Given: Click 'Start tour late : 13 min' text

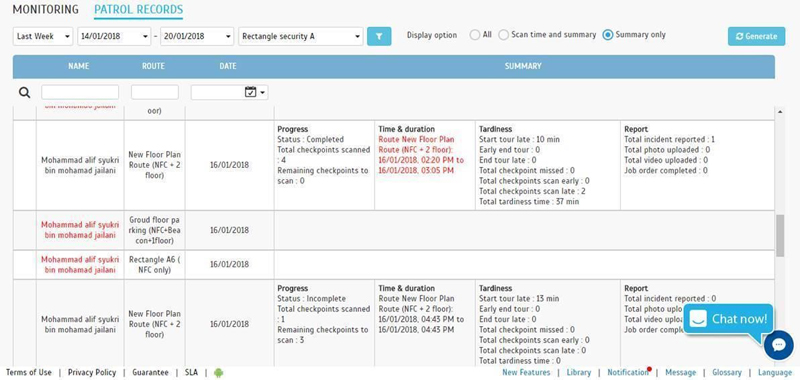Looking at the screenshot, I should point(519,298).
